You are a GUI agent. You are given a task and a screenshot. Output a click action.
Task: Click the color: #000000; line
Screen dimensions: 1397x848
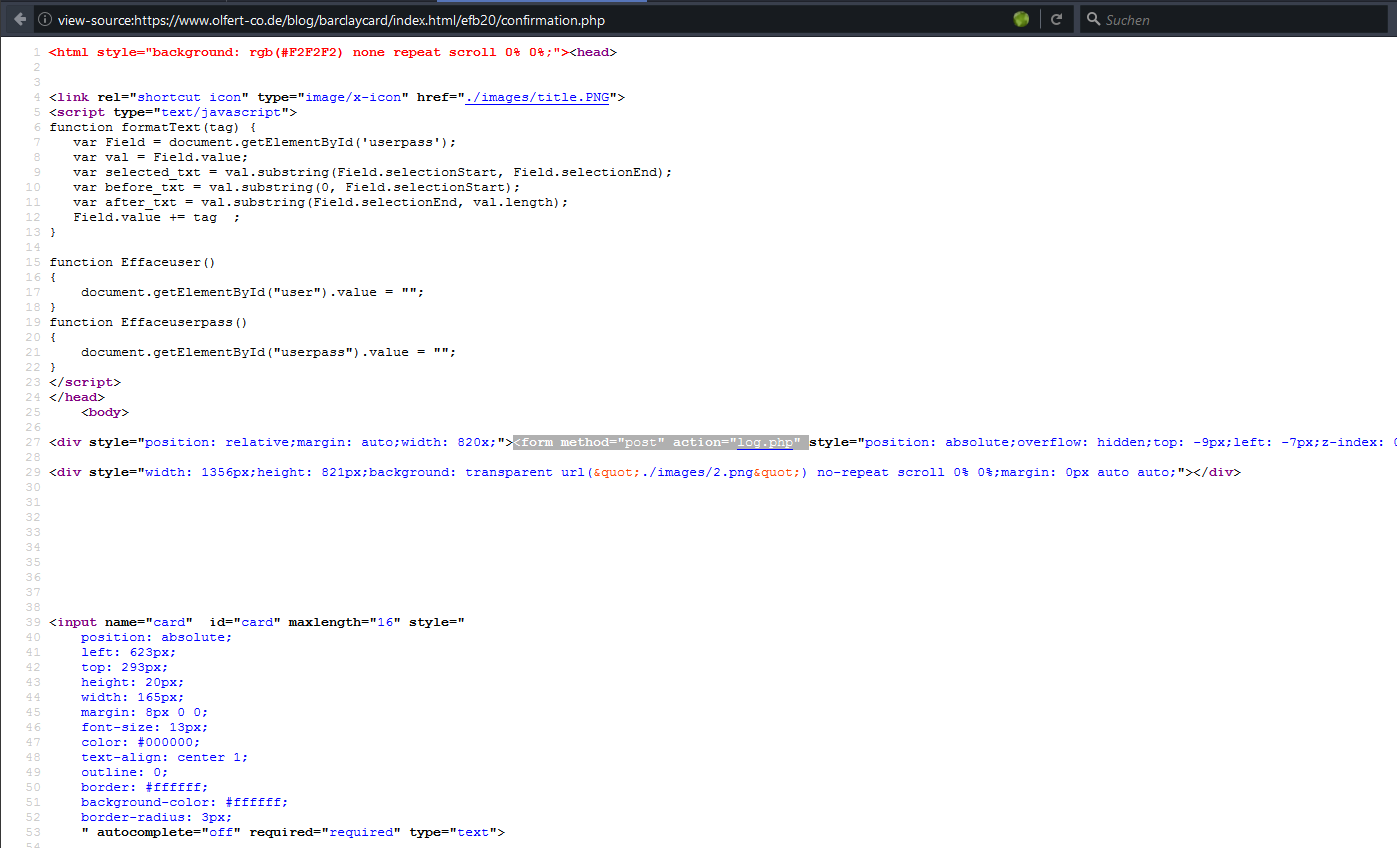140,742
